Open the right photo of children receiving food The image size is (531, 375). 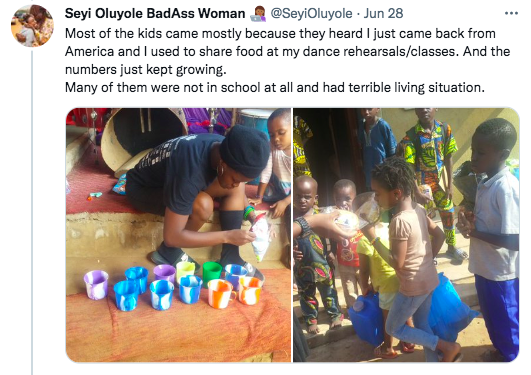coord(406,235)
